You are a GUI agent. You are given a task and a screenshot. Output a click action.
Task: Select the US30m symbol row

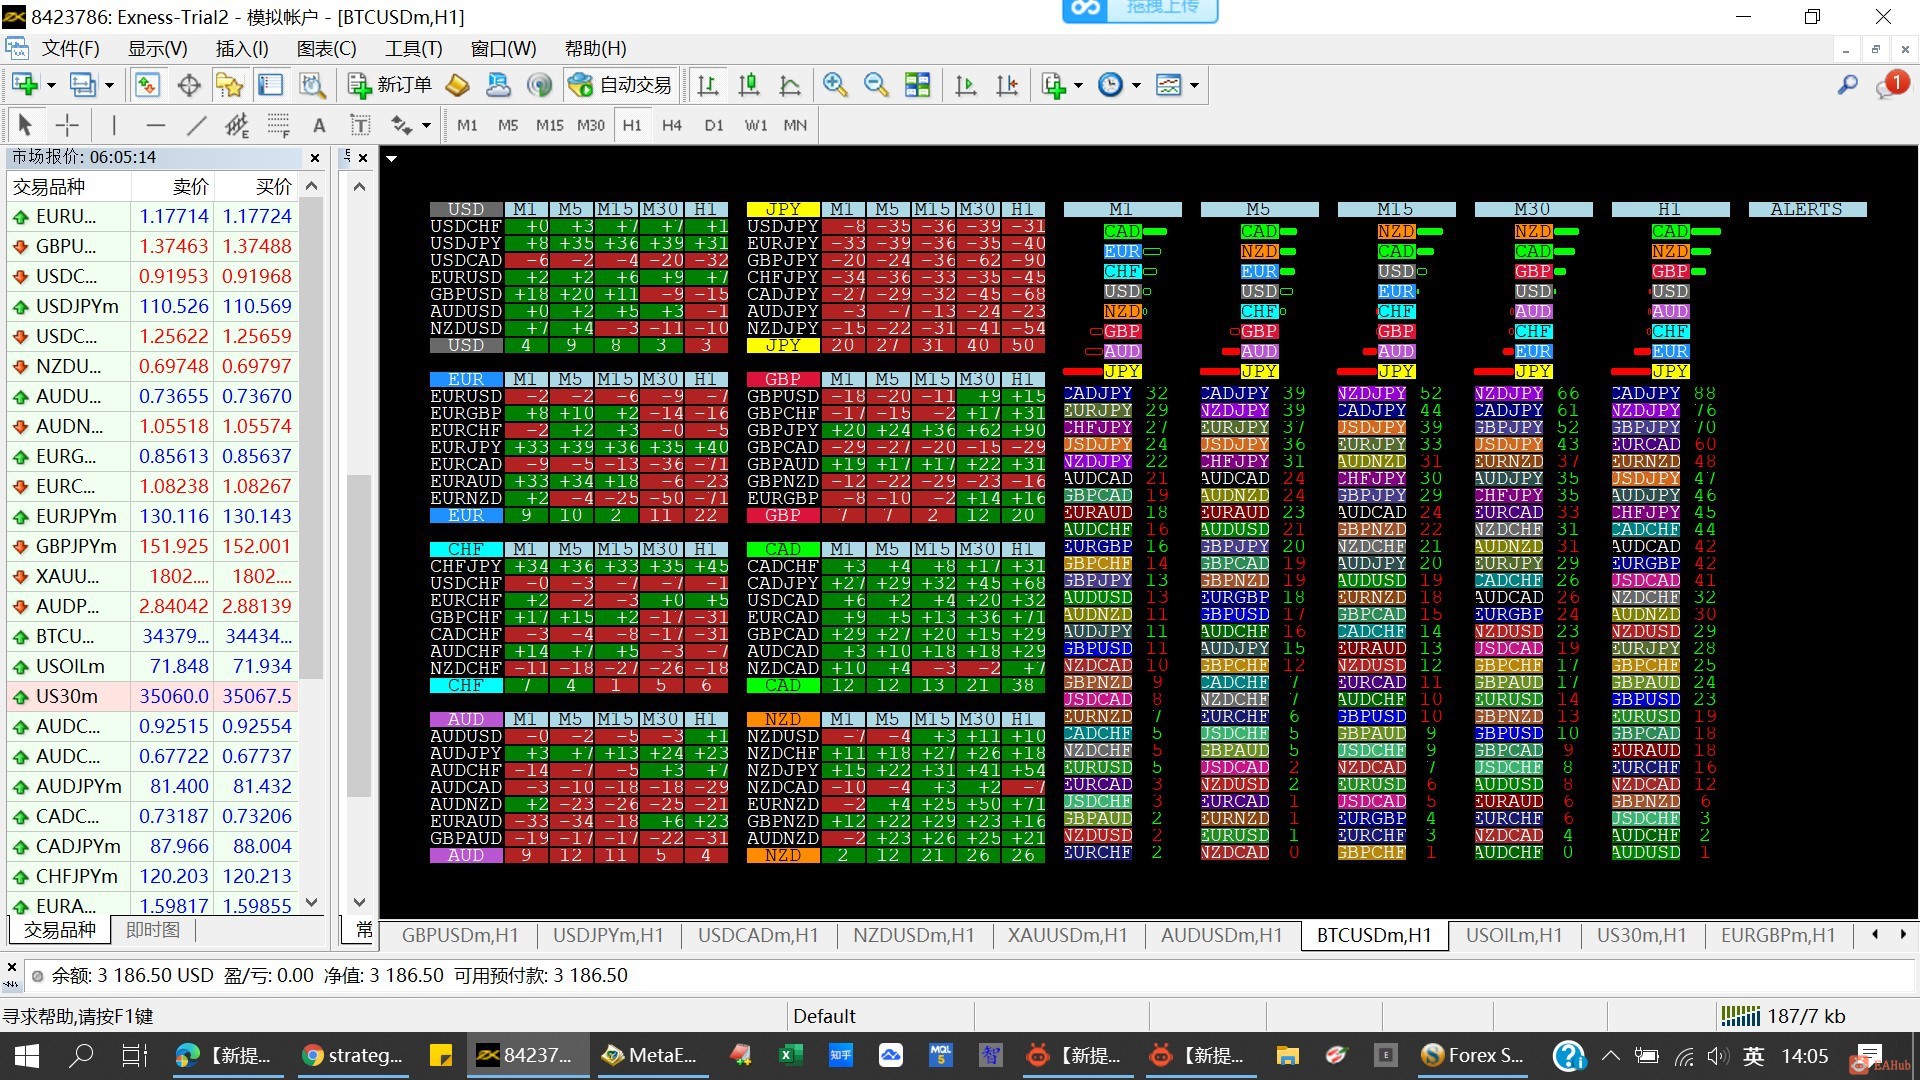(x=67, y=696)
